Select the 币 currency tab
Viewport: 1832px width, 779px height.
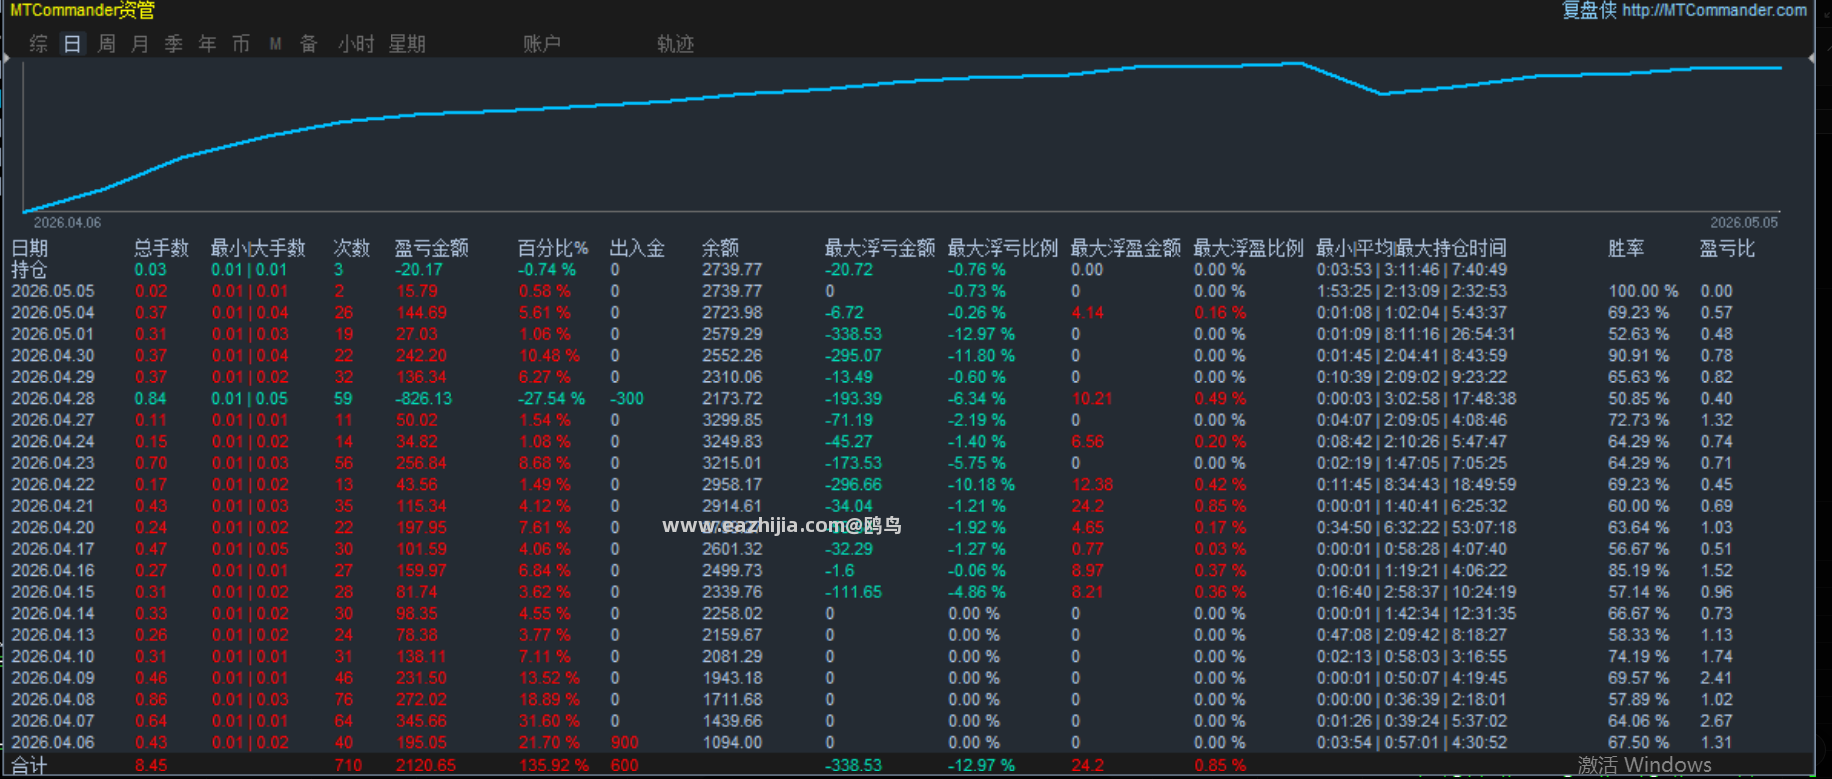pos(241,44)
